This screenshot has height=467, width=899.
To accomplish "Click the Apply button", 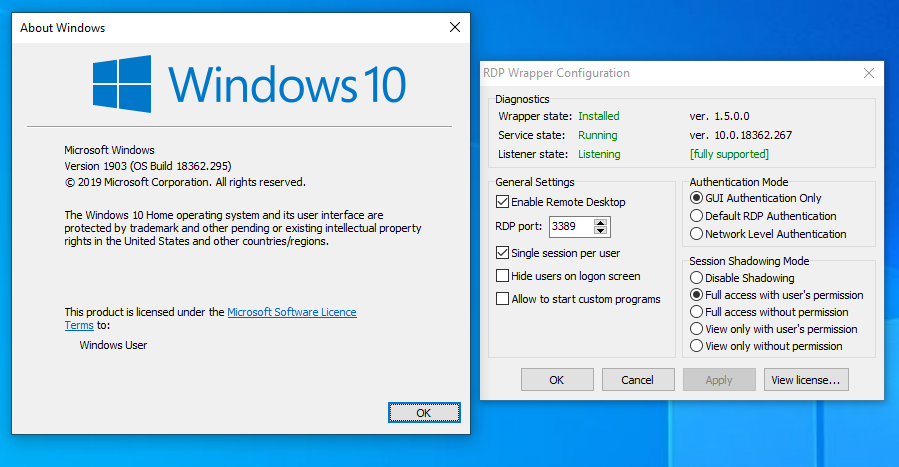I will [x=719, y=380].
